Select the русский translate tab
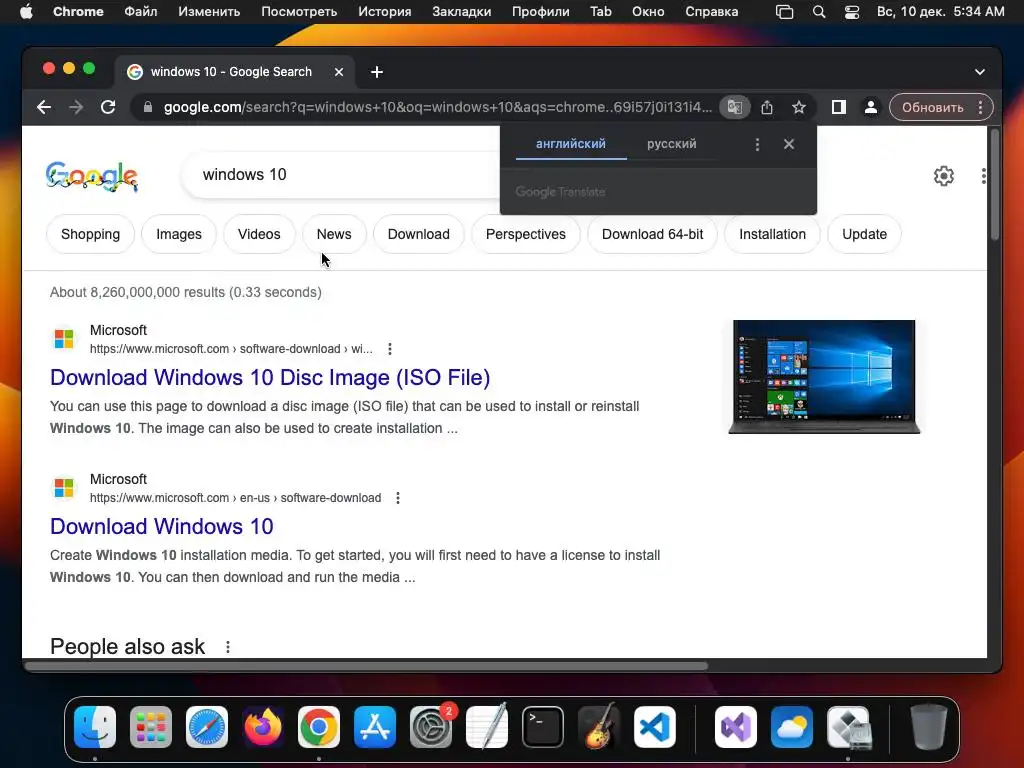Image resolution: width=1024 pixels, height=768 pixels. coord(671,144)
